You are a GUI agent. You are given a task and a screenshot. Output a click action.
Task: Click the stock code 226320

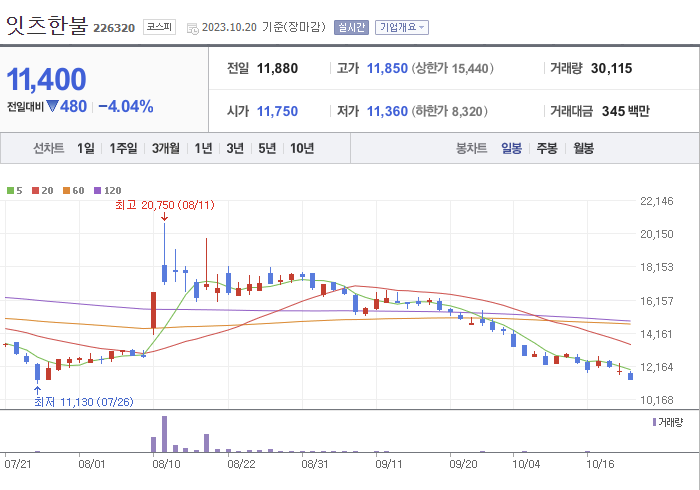pos(114,28)
